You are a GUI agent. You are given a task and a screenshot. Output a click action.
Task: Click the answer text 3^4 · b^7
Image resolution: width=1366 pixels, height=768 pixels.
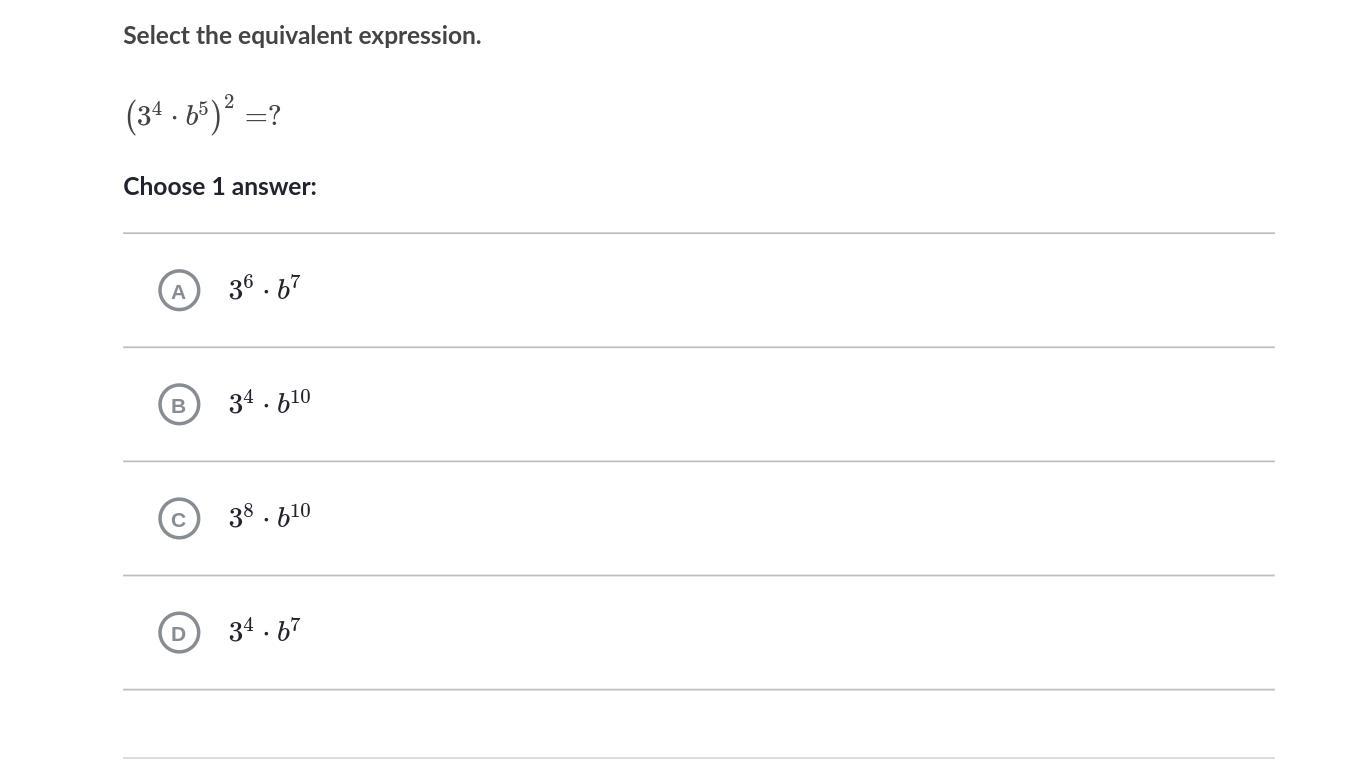(x=264, y=631)
